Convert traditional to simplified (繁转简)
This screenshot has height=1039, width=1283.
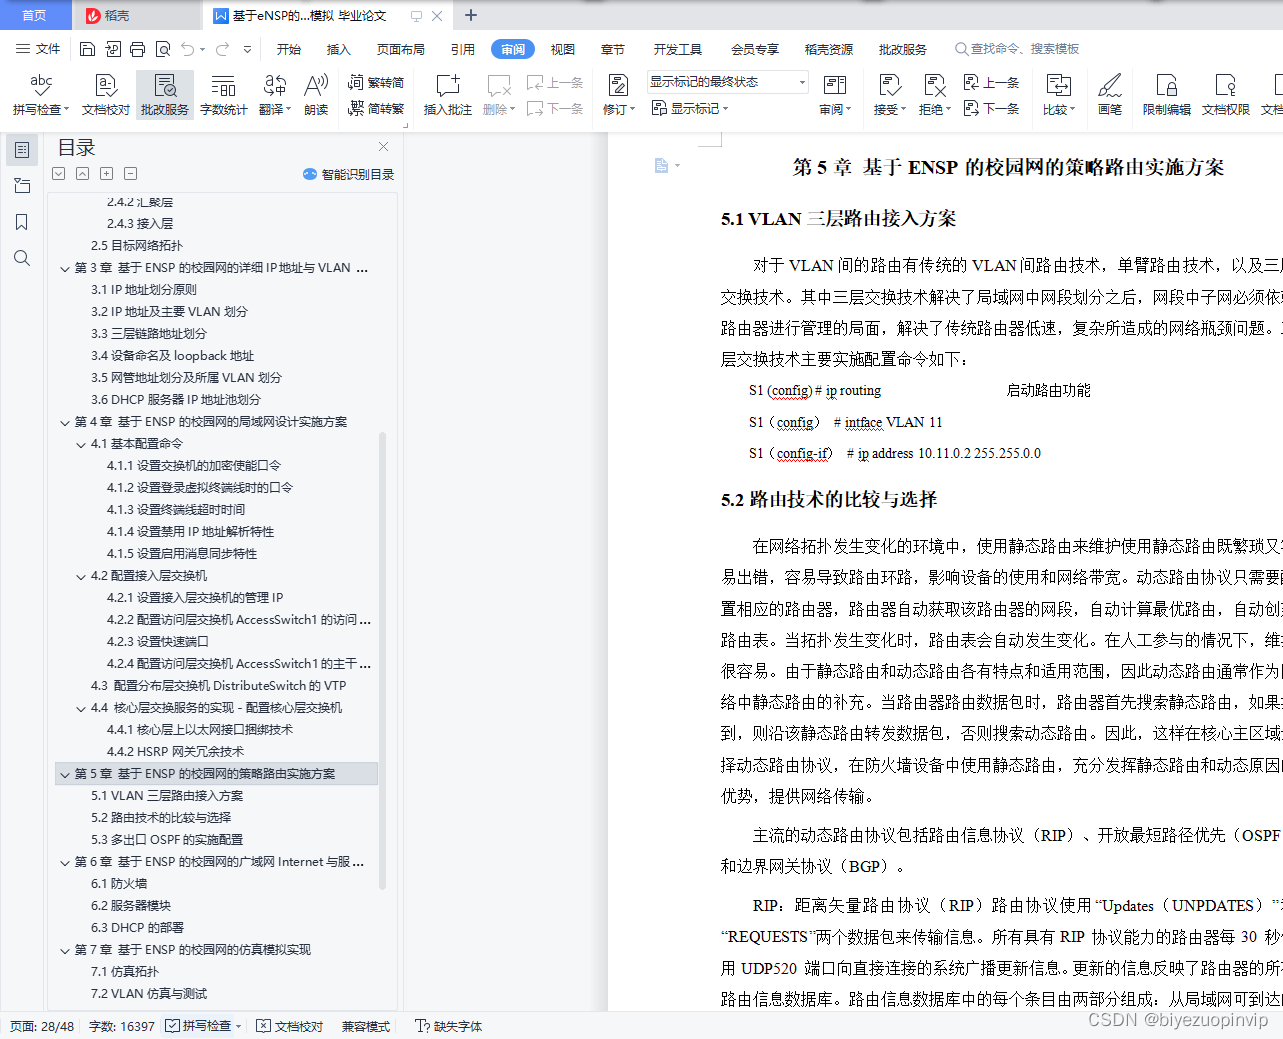tap(376, 82)
